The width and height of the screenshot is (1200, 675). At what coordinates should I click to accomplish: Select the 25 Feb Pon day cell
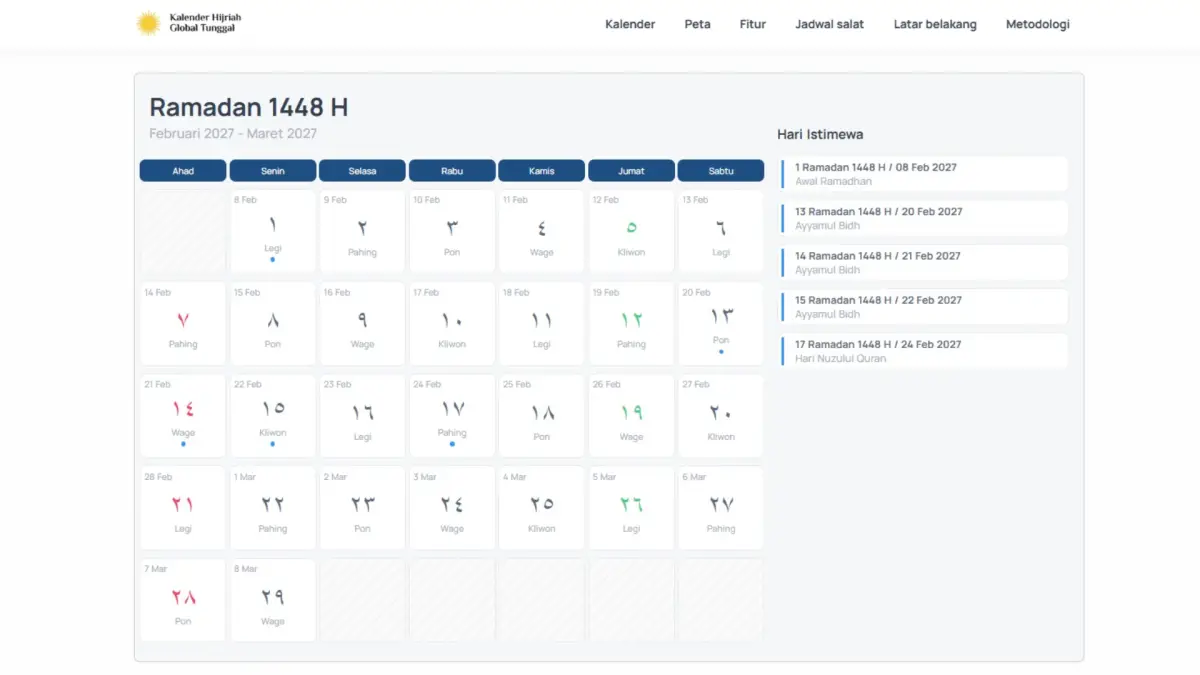(542, 416)
